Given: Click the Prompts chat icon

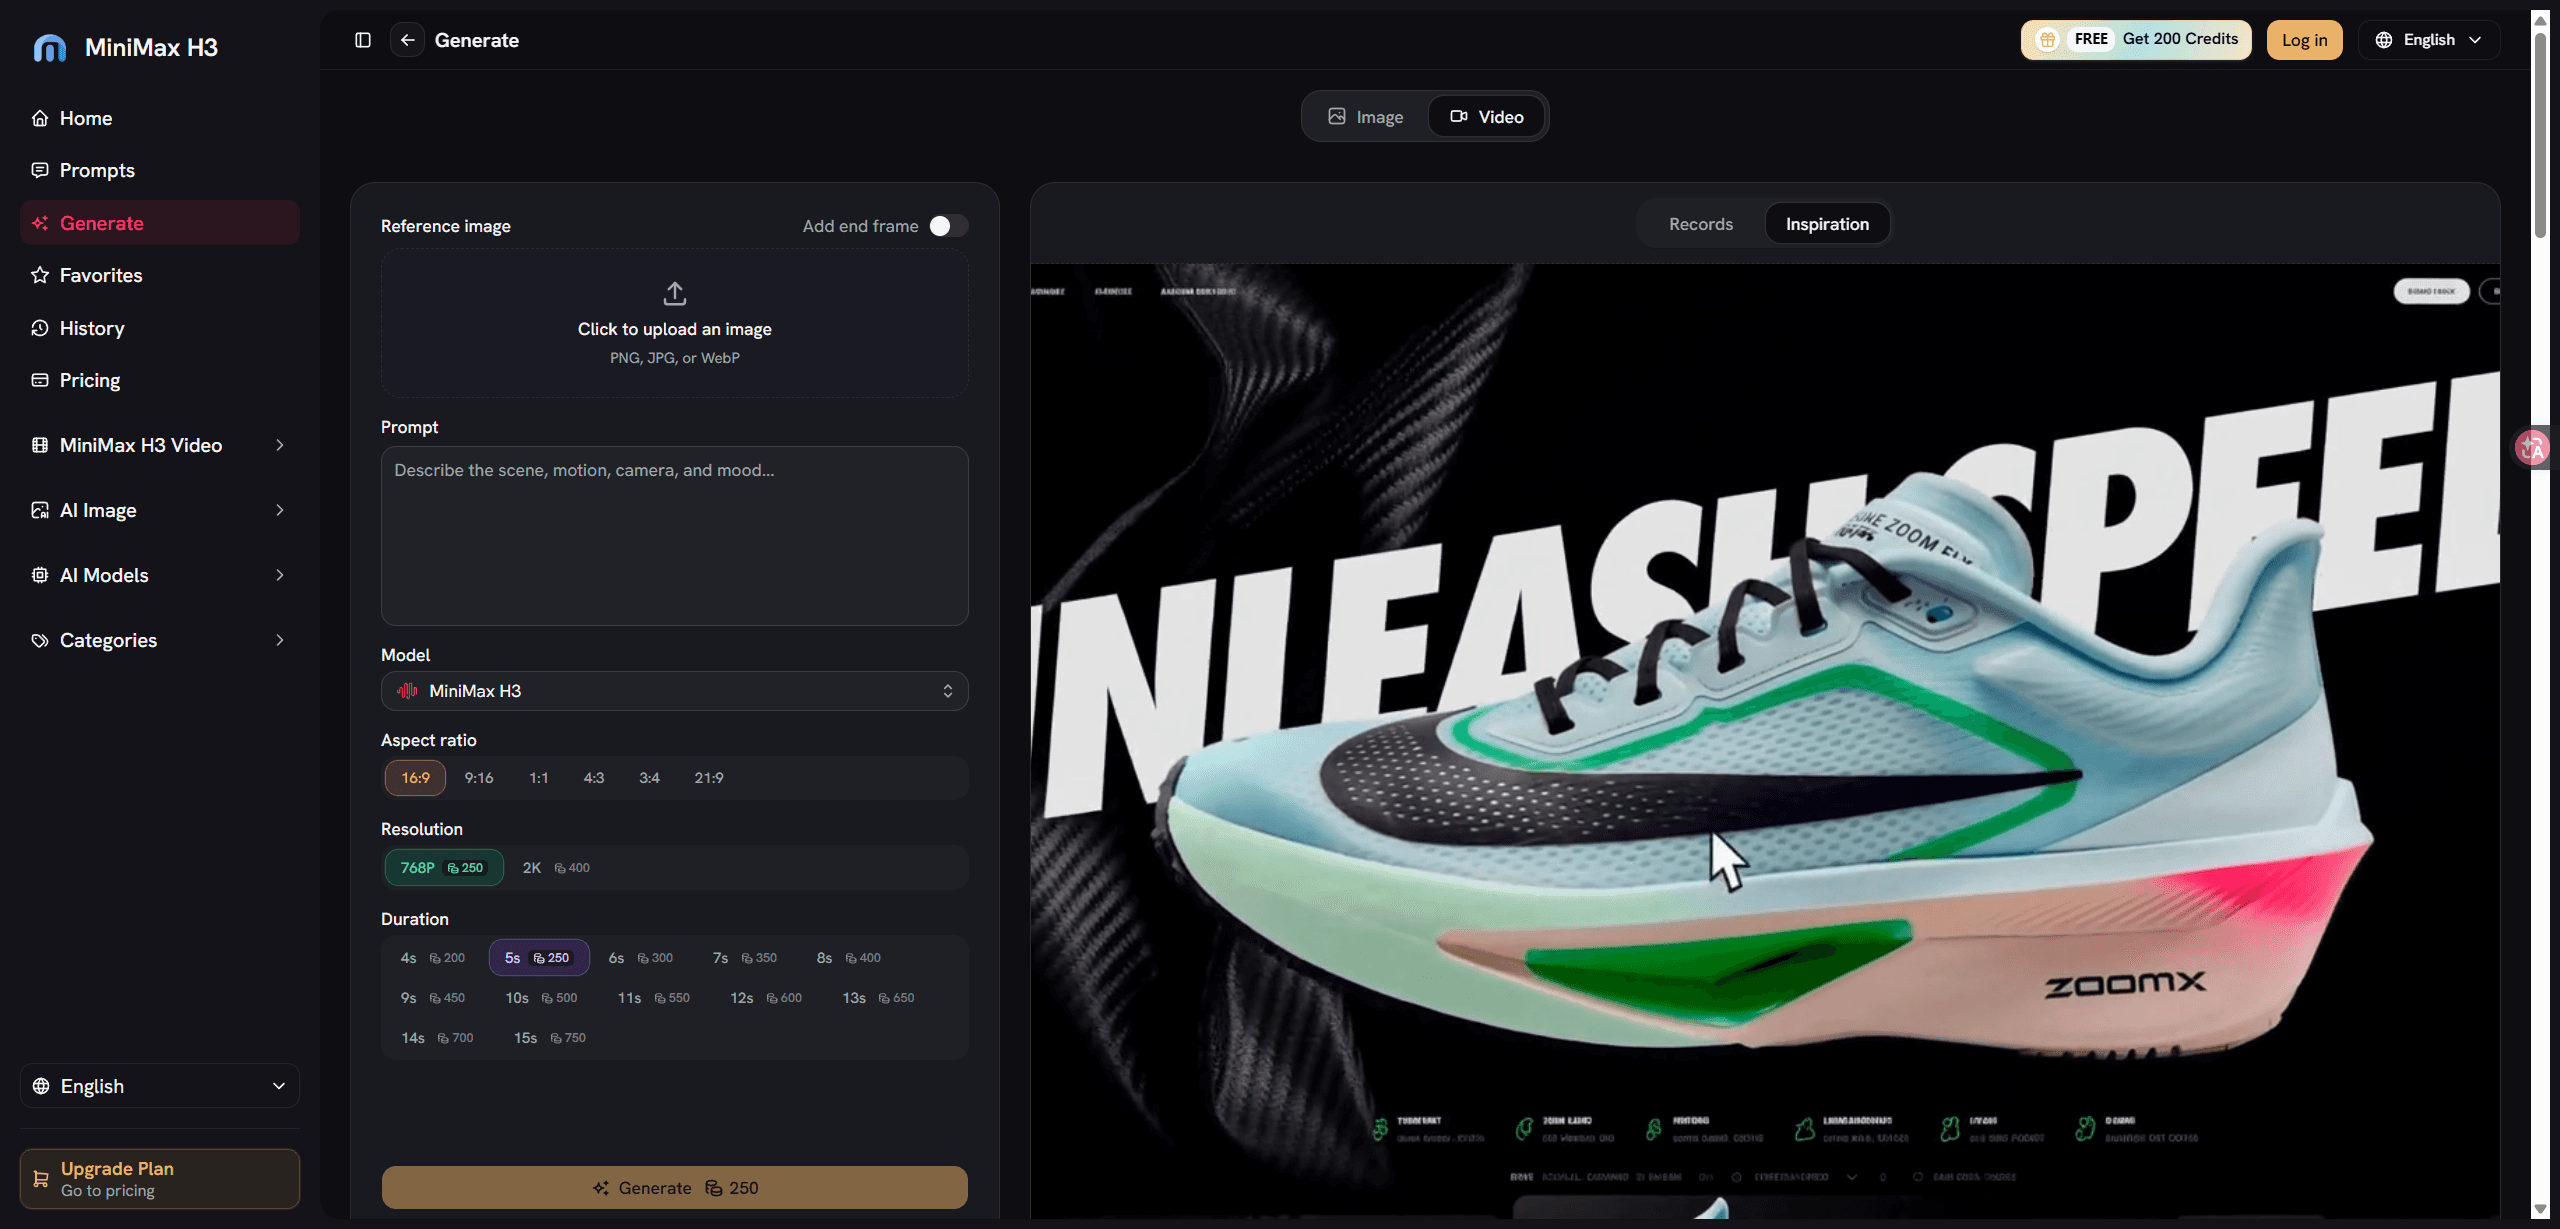Looking at the screenshot, I should click(40, 170).
